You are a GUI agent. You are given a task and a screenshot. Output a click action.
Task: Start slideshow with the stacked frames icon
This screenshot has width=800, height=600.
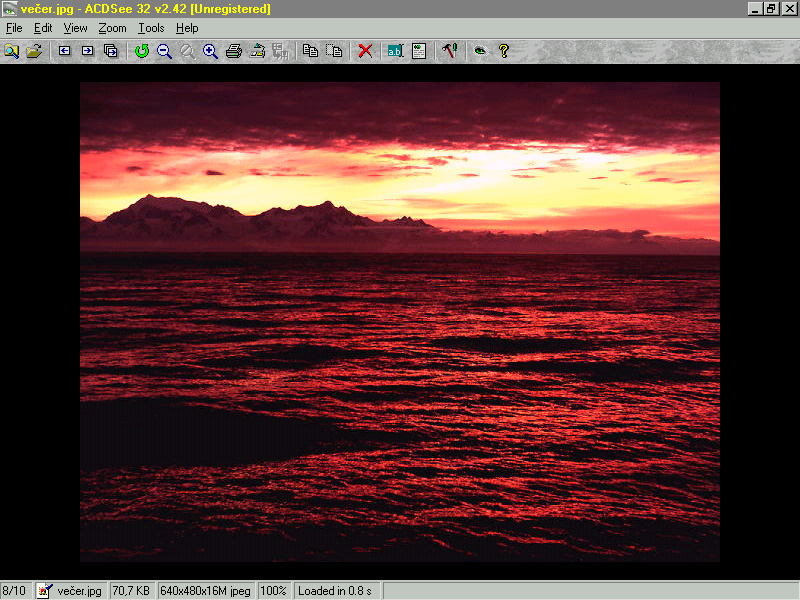pos(111,51)
